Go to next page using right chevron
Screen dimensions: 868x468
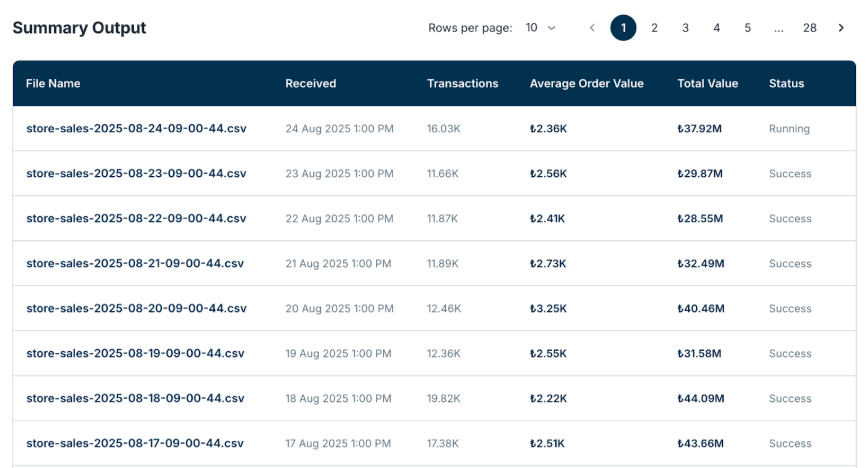point(841,28)
